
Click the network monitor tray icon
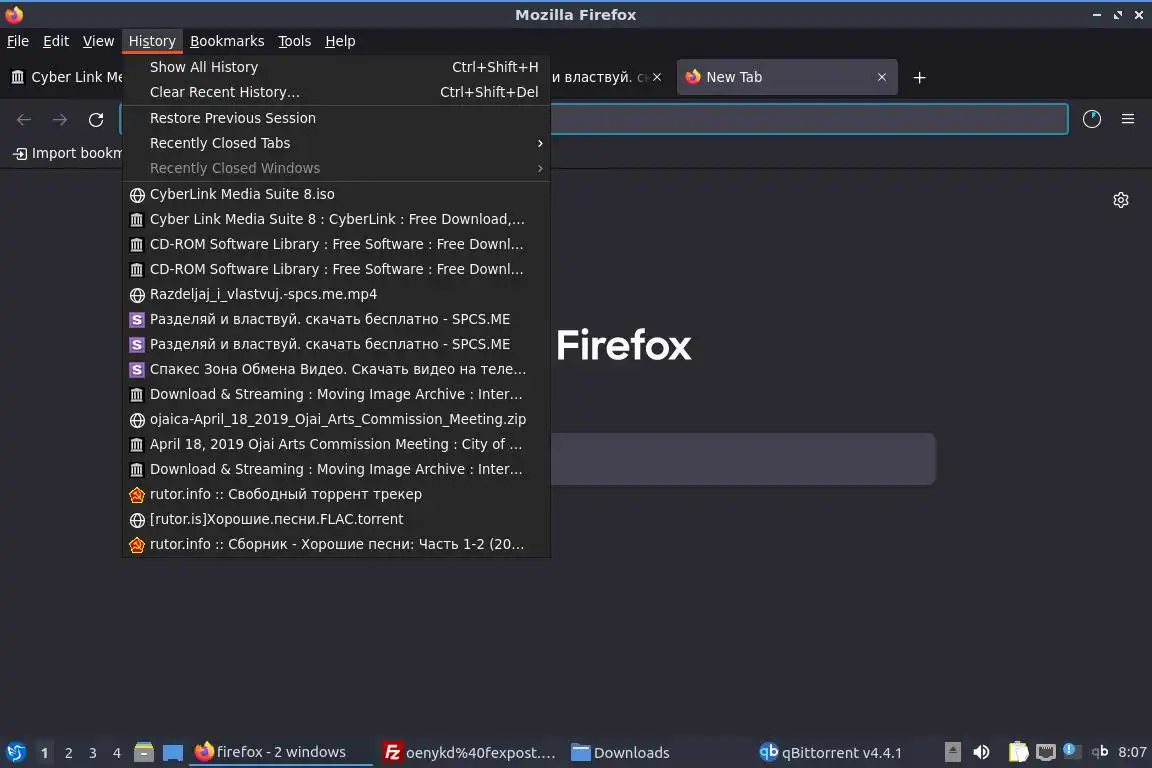tap(1045, 752)
